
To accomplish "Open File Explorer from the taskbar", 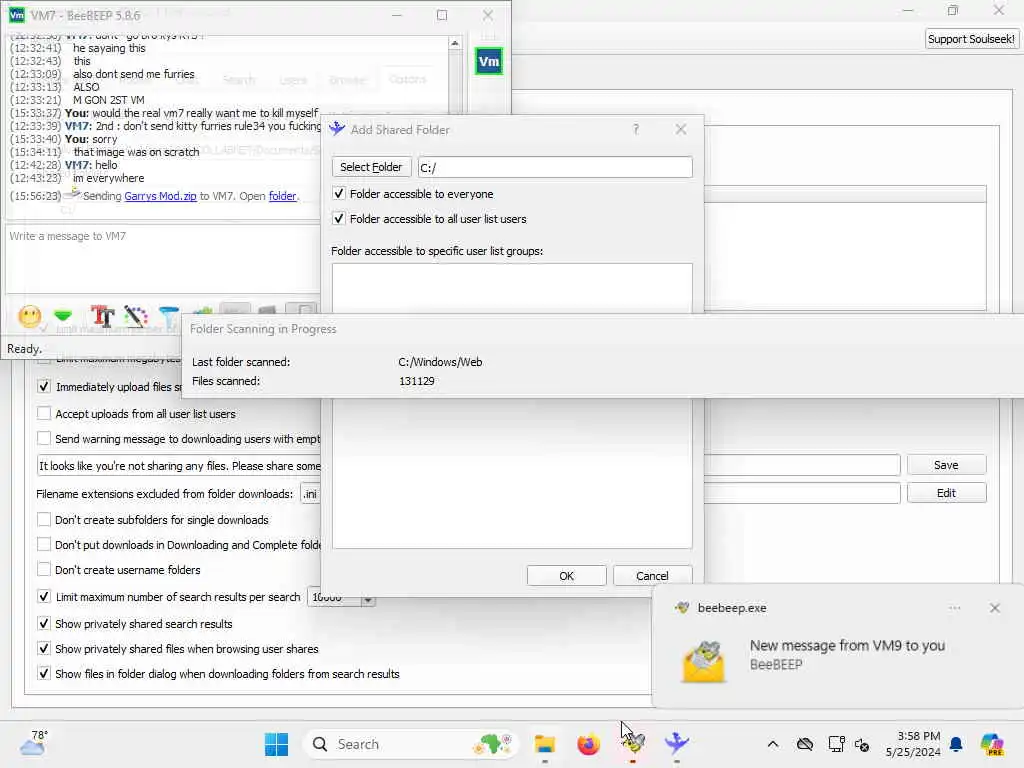I will (545, 744).
